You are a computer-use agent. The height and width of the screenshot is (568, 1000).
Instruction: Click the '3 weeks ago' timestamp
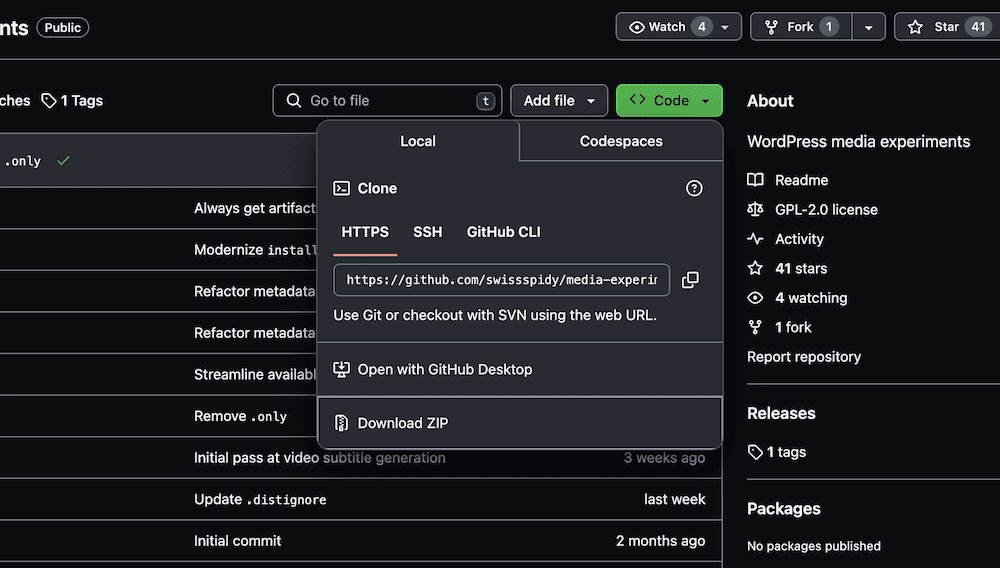click(x=664, y=458)
